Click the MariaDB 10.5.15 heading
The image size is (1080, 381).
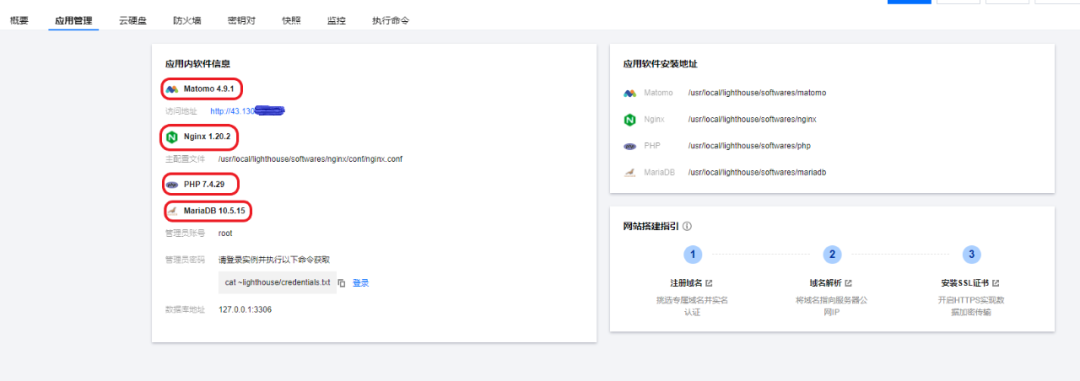tap(214, 210)
